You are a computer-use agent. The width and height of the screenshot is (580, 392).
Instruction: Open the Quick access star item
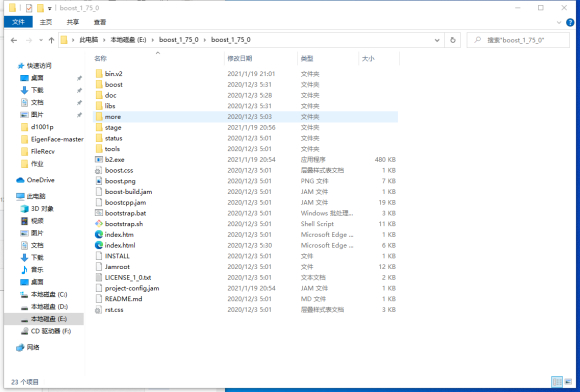pyautogui.click(x=35, y=66)
